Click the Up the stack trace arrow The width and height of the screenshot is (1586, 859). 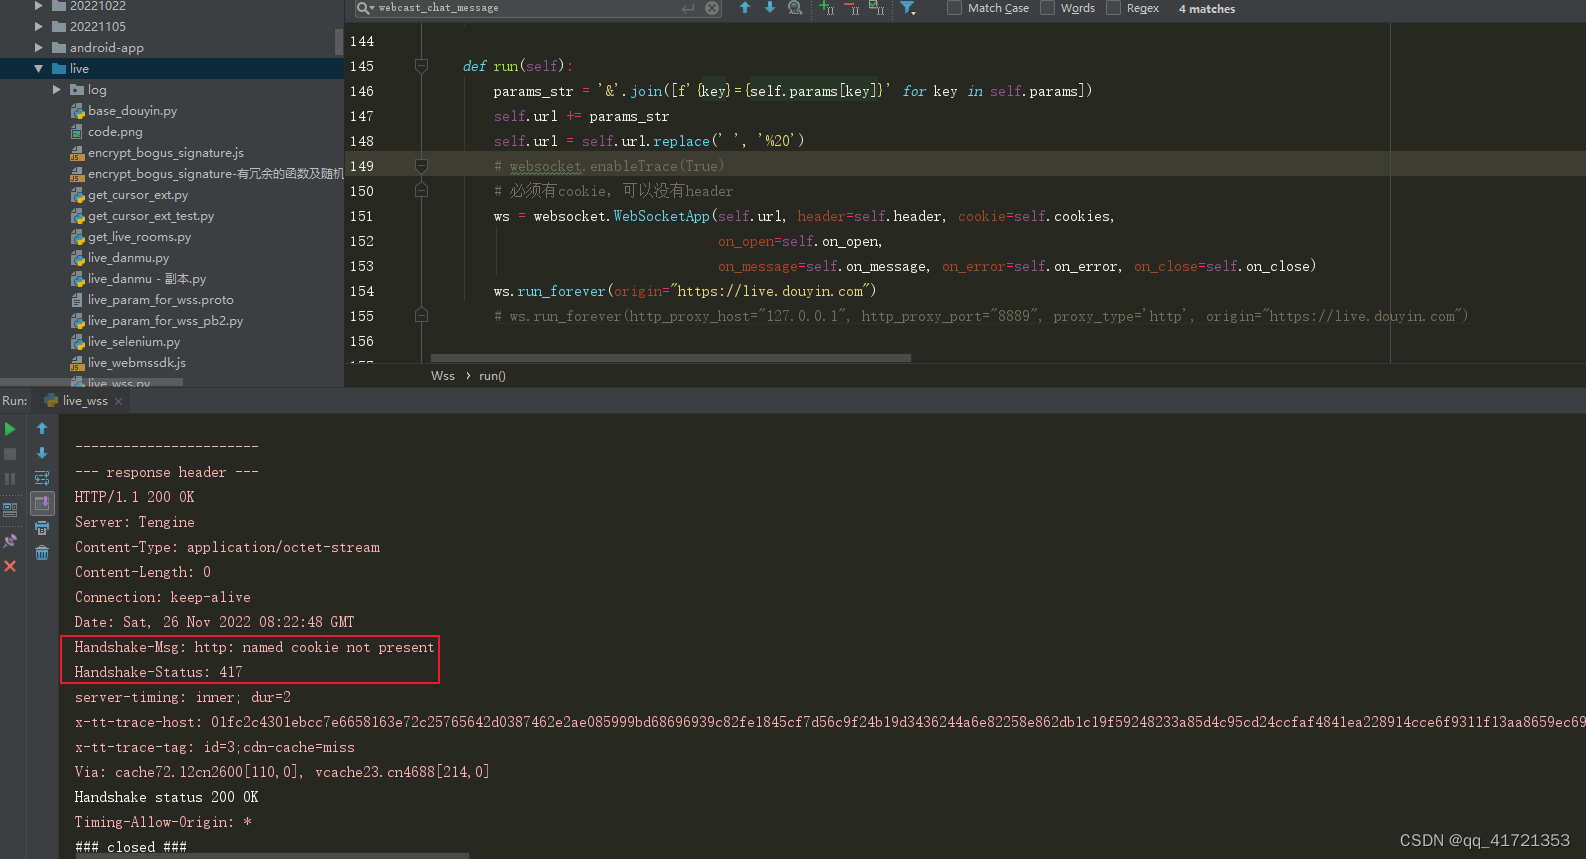click(x=42, y=428)
